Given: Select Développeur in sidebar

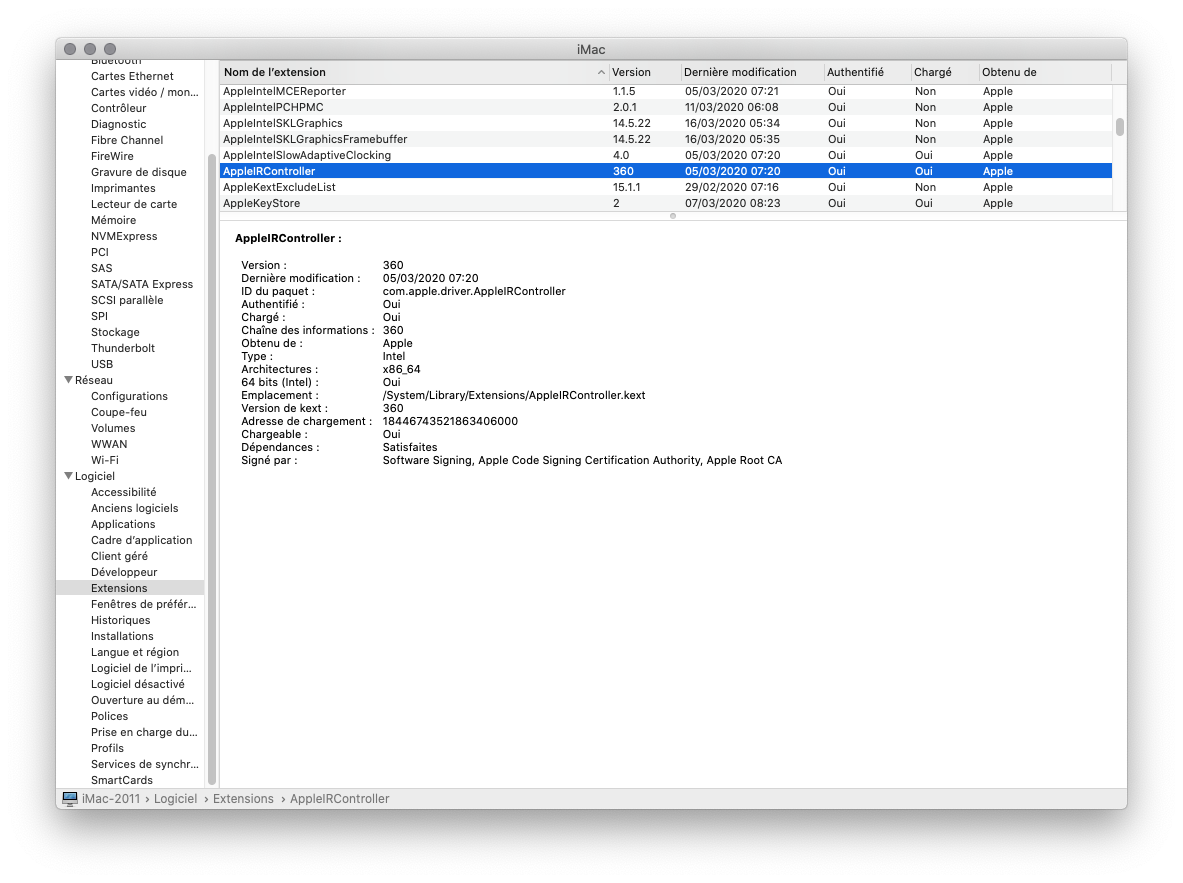Looking at the screenshot, I should (x=124, y=572).
